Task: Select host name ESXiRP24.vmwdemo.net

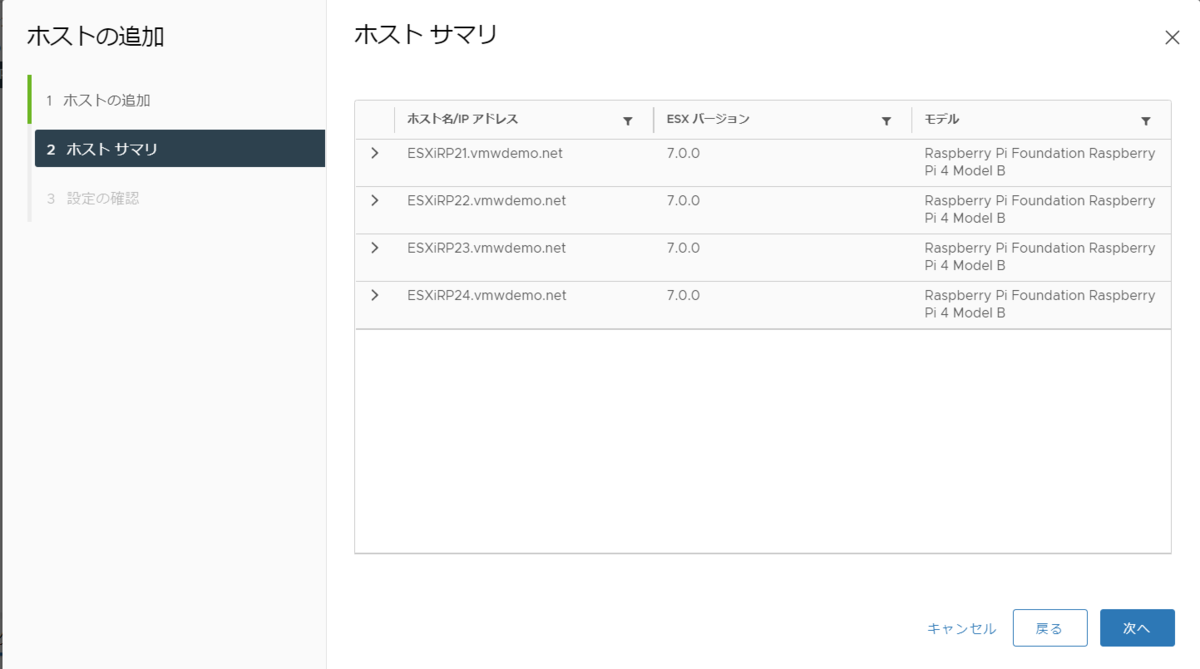Action: pyautogui.click(x=487, y=295)
